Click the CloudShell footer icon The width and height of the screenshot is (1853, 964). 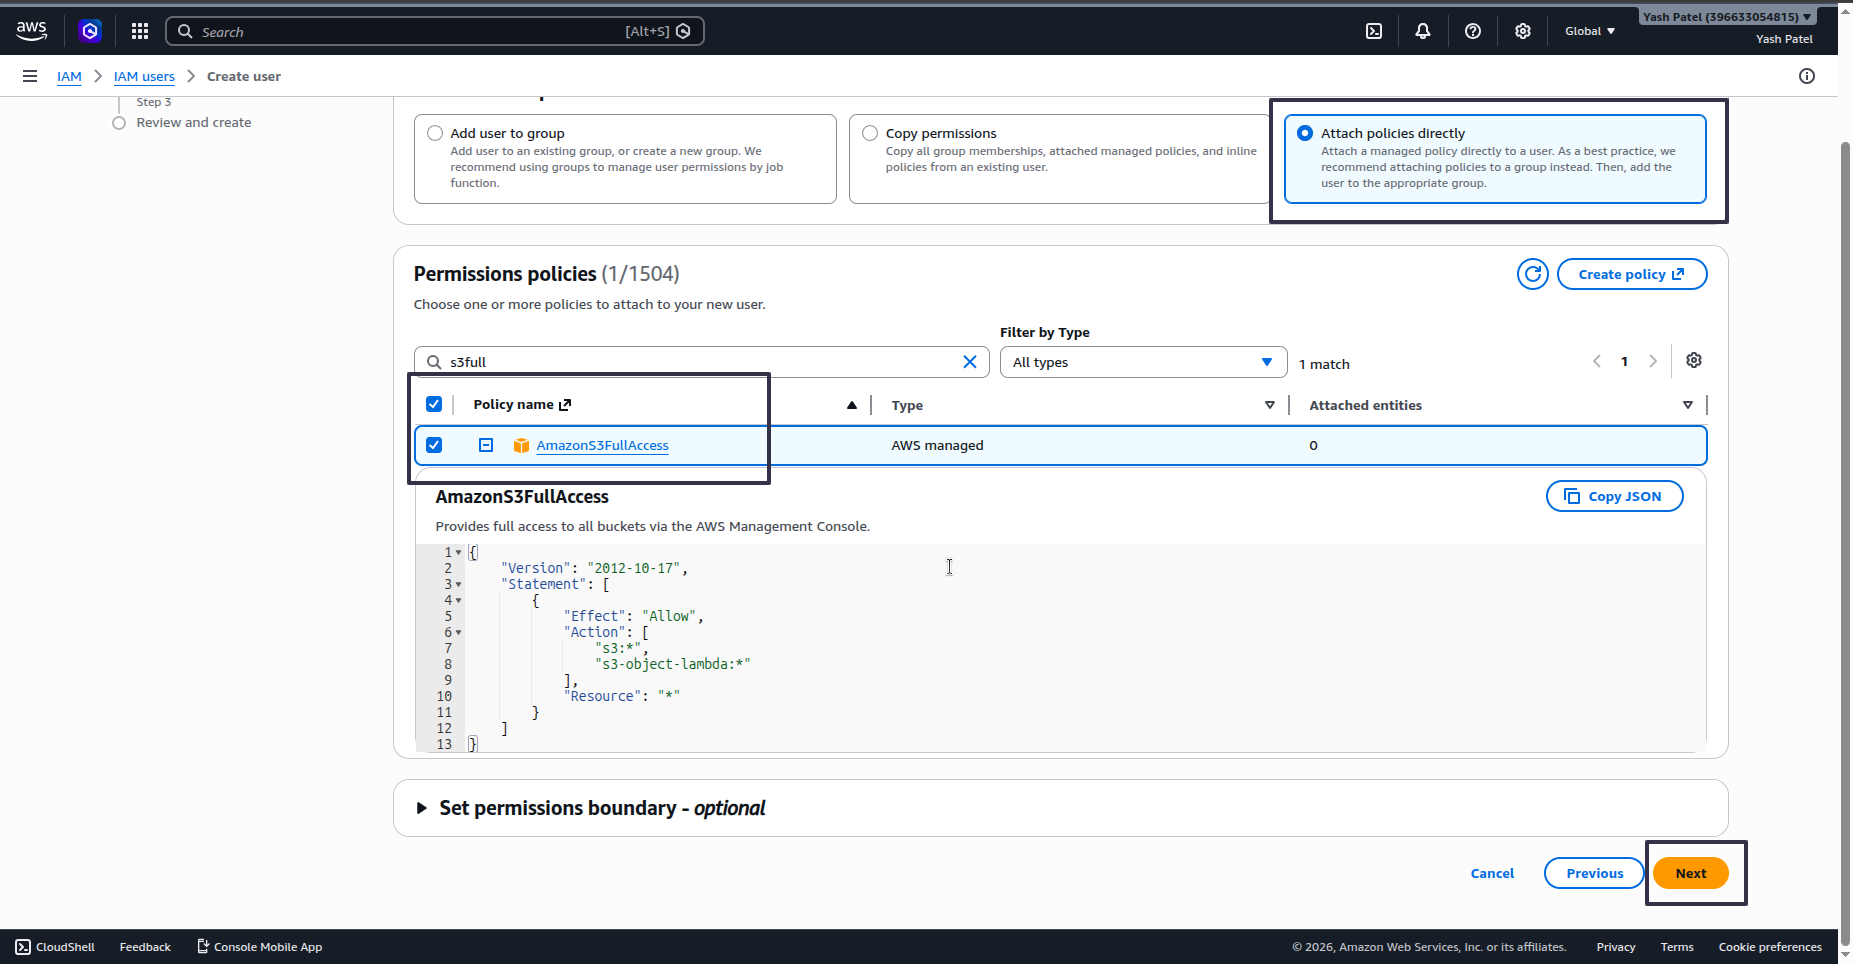click(x=23, y=947)
